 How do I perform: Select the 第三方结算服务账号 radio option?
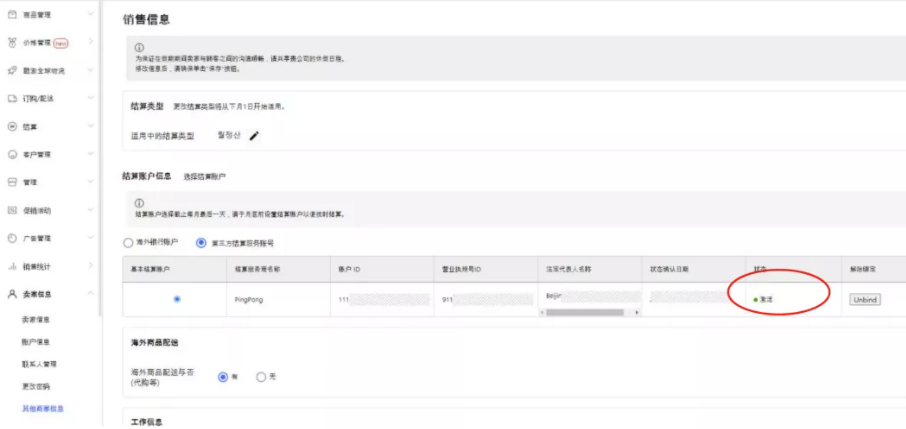202,242
